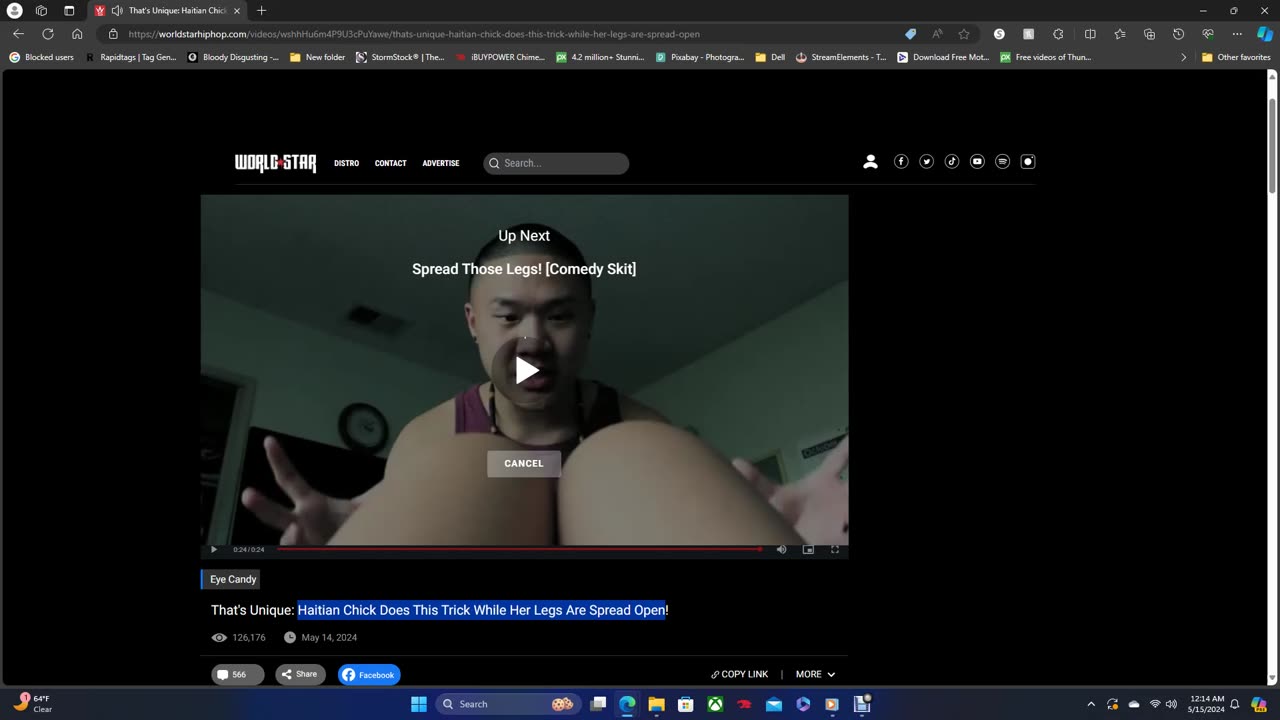Click the small play button in player bar
Screen dimensions: 1280x720
pos(213,549)
